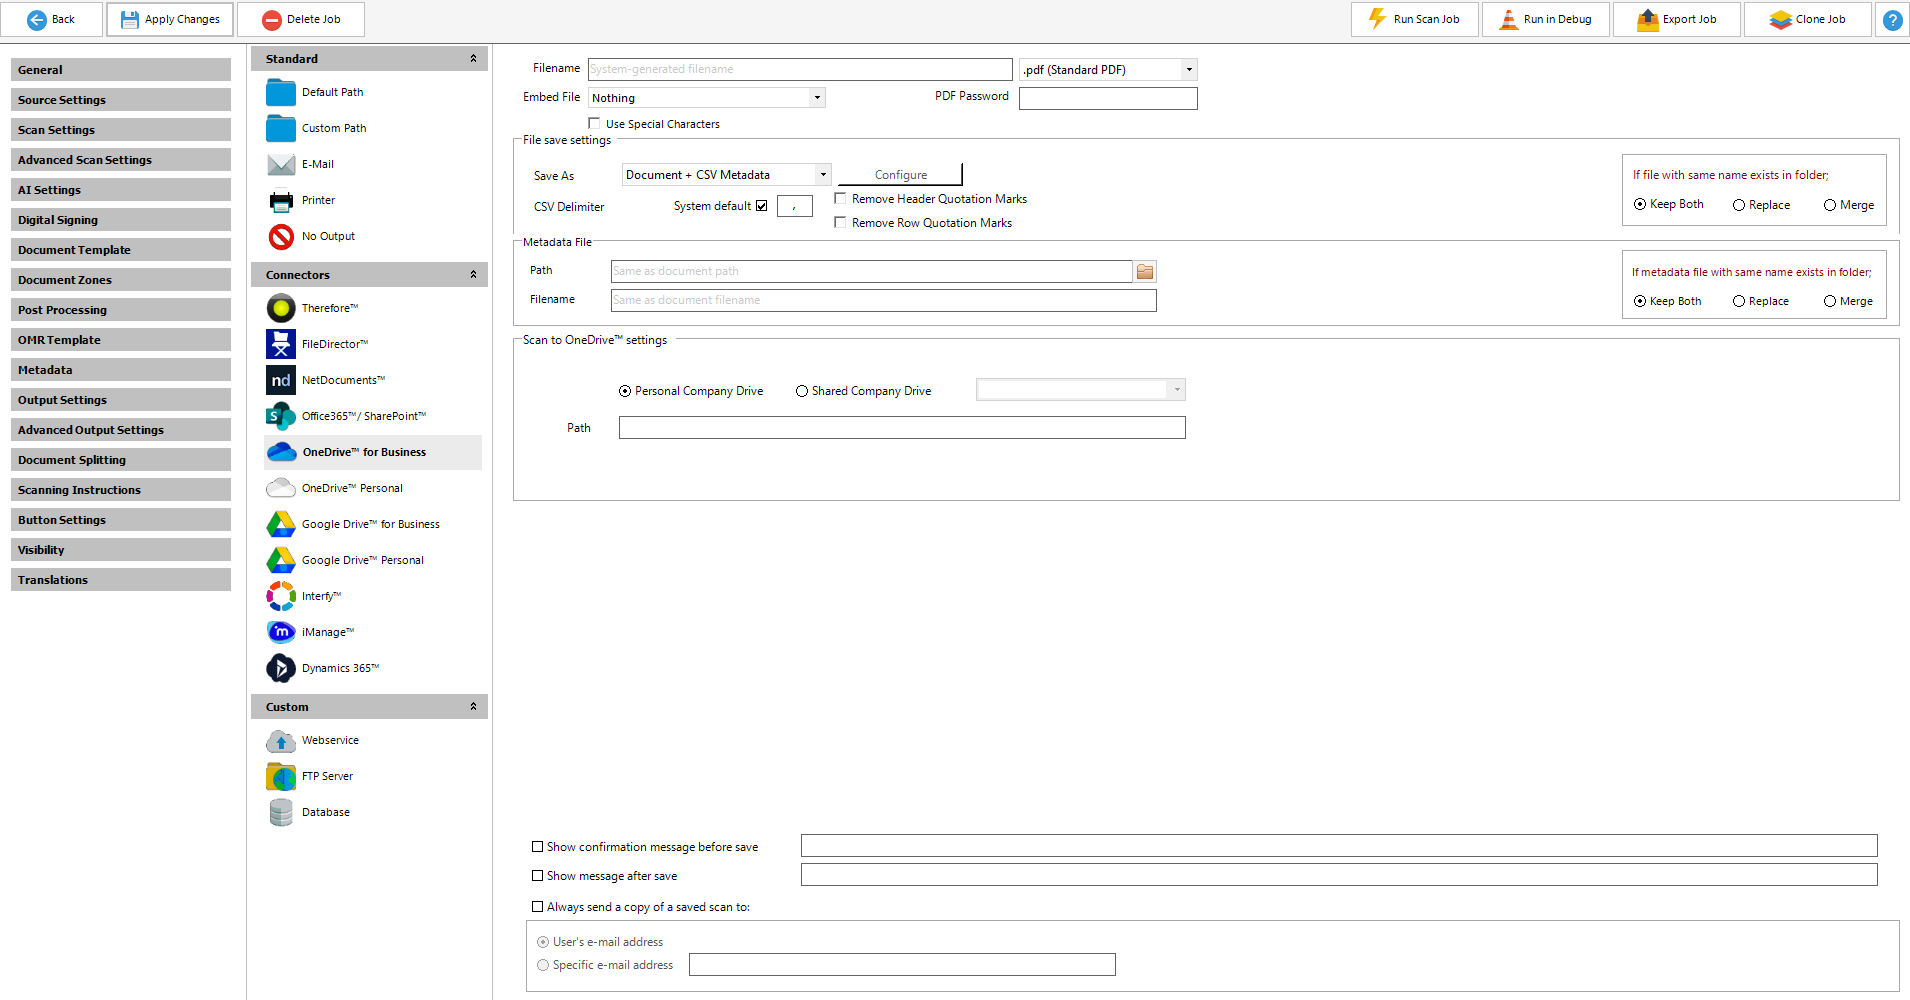Screen dimensions: 1910x1000
Task: Open the Save As dropdown
Action: (823, 175)
